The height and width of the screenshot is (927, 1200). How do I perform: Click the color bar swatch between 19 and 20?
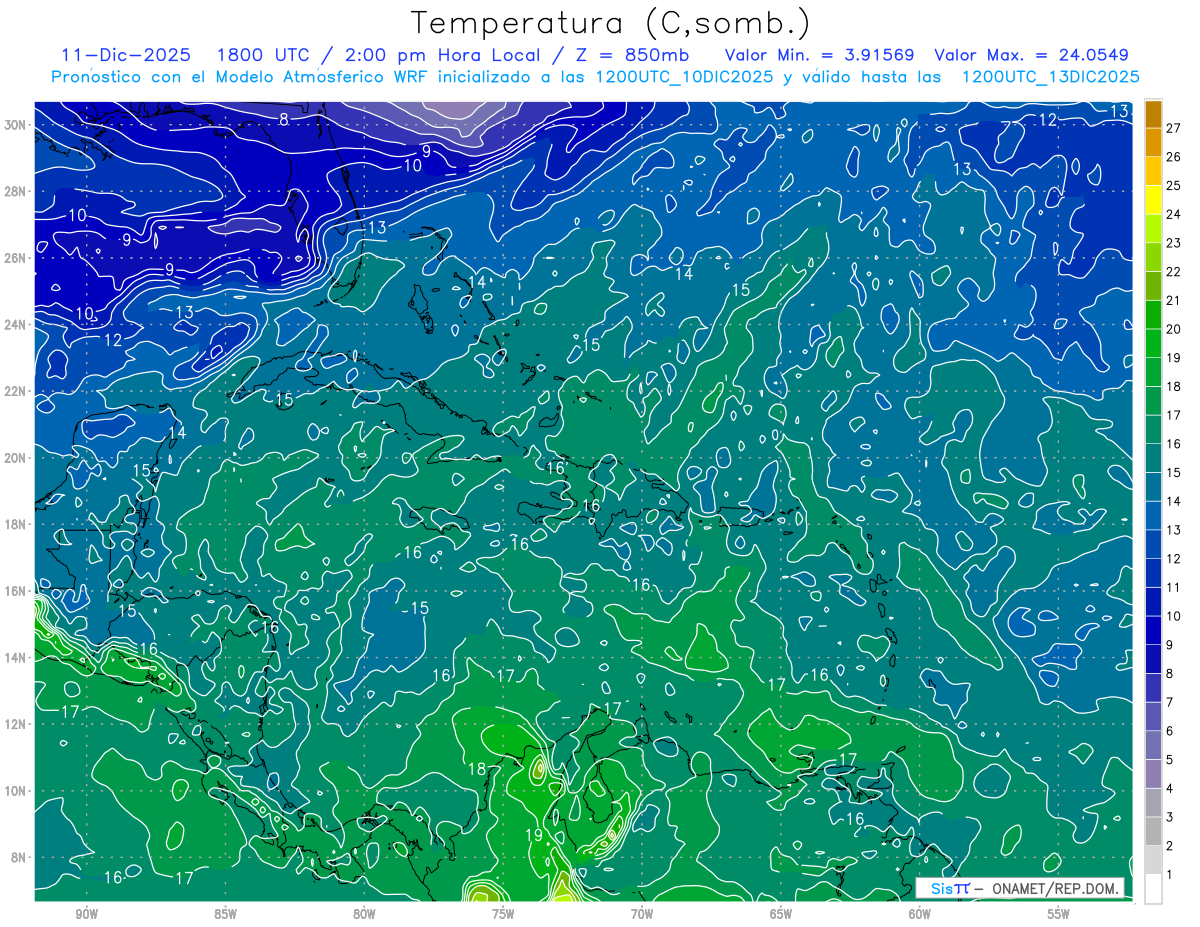tap(1153, 343)
